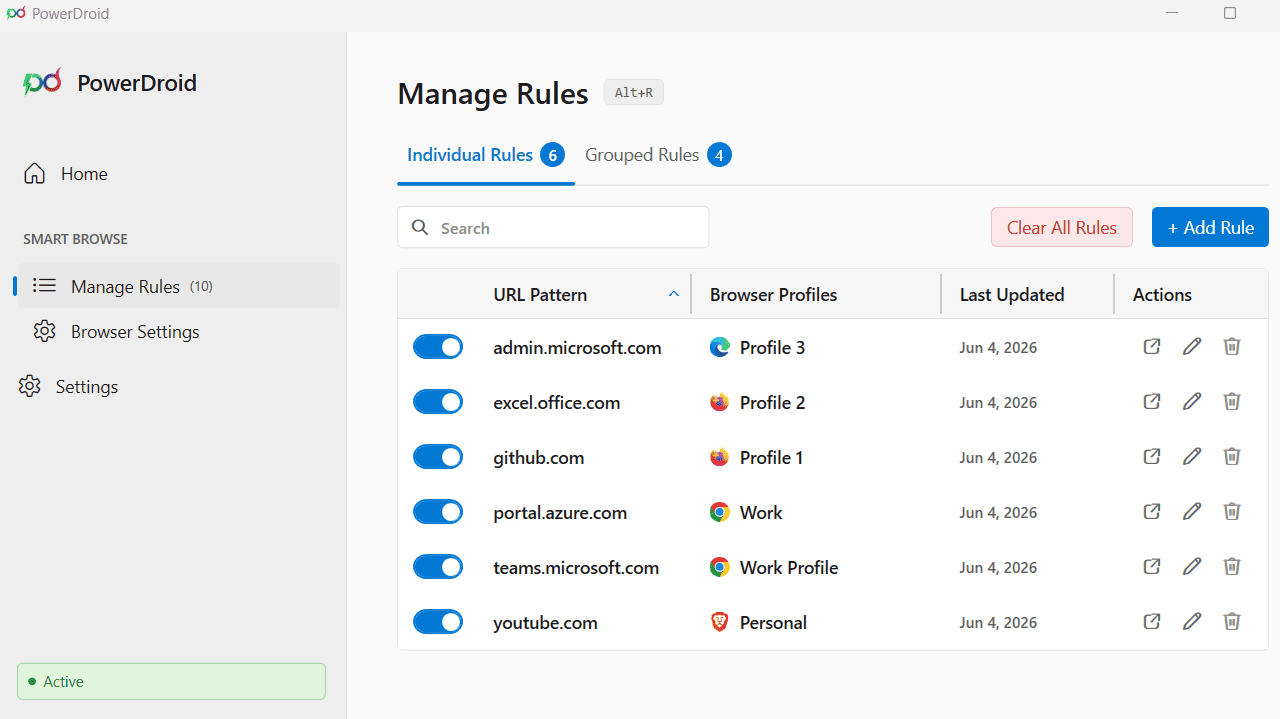Image resolution: width=1280 pixels, height=719 pixels.
Task: Click Profile 1 for github.com
Action: point(771,457)
